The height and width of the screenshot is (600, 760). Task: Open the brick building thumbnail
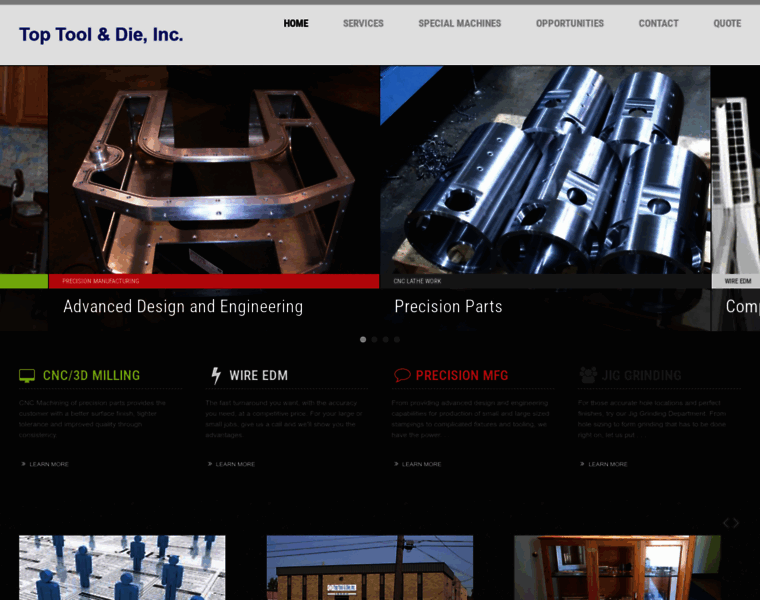tap(370, 568)
